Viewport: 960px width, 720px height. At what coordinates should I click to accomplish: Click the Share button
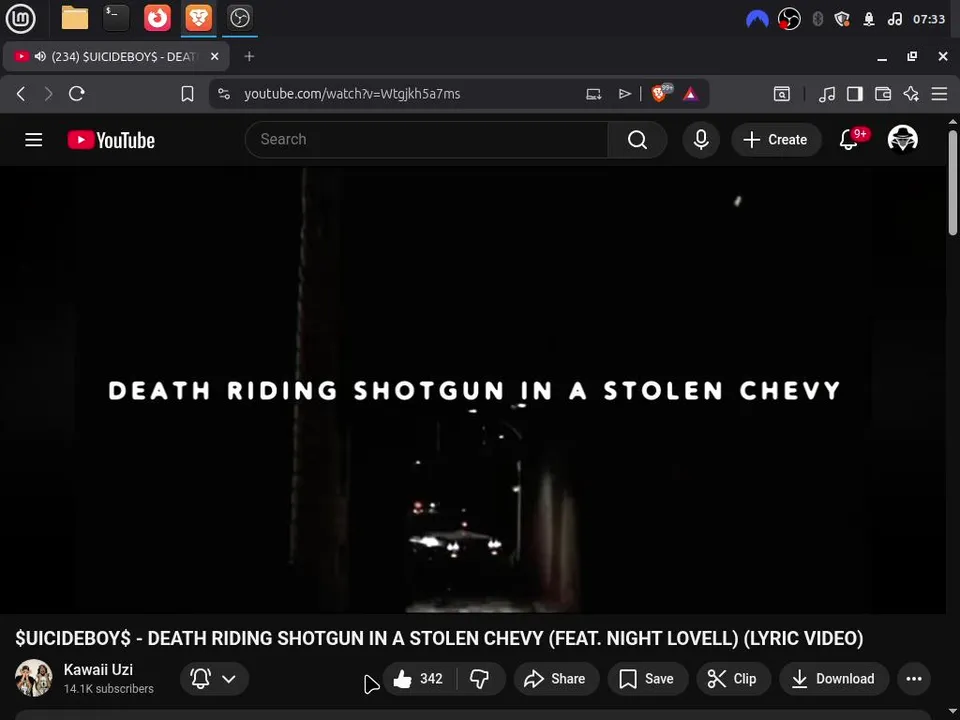point(556,678)
